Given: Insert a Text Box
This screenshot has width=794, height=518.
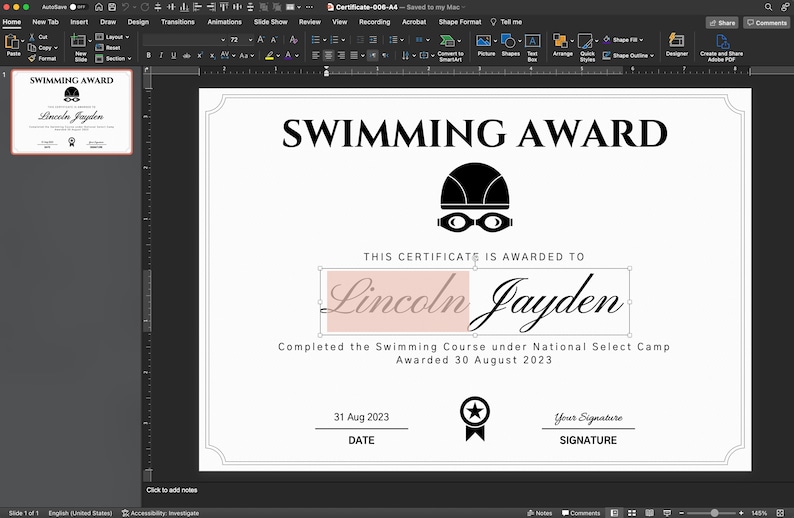Looking at the screenshot, I should click(x=532, y=48).
